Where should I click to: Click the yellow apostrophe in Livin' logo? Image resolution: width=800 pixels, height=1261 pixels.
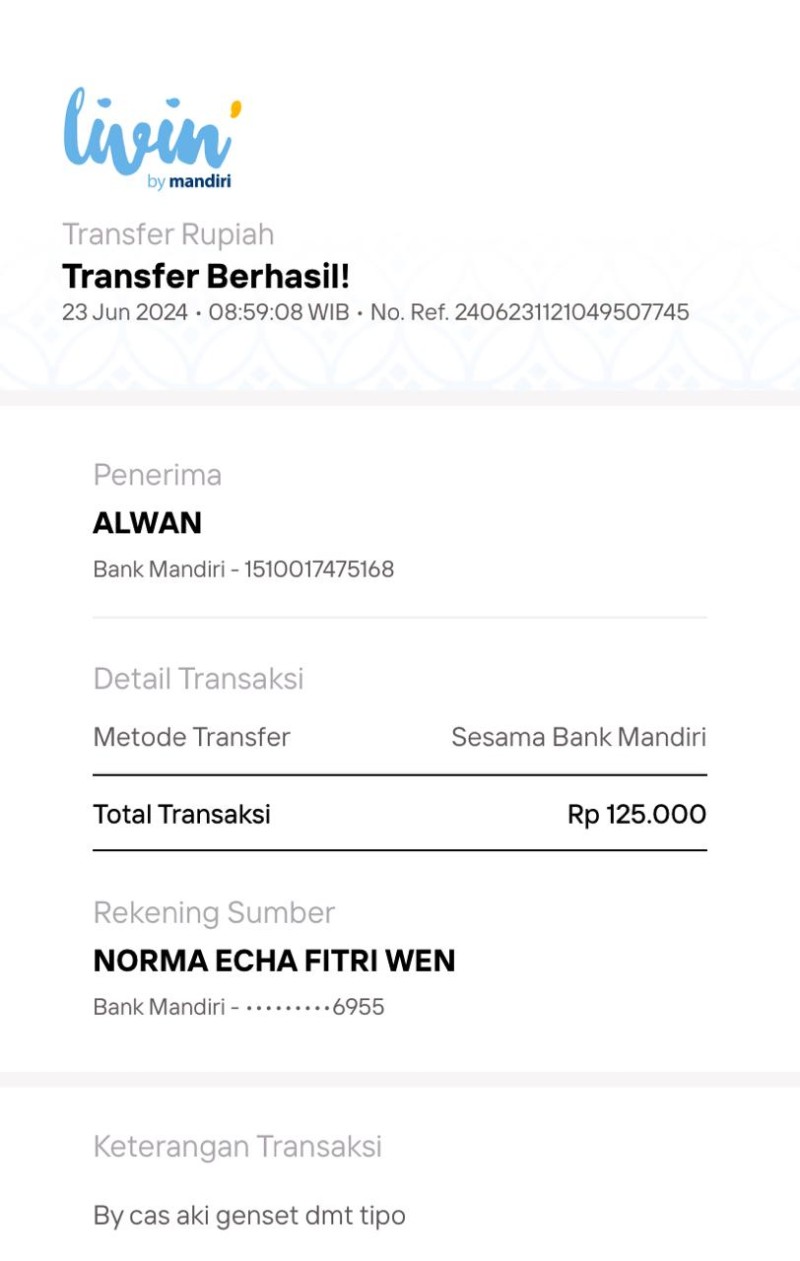[x=236, y=108]
